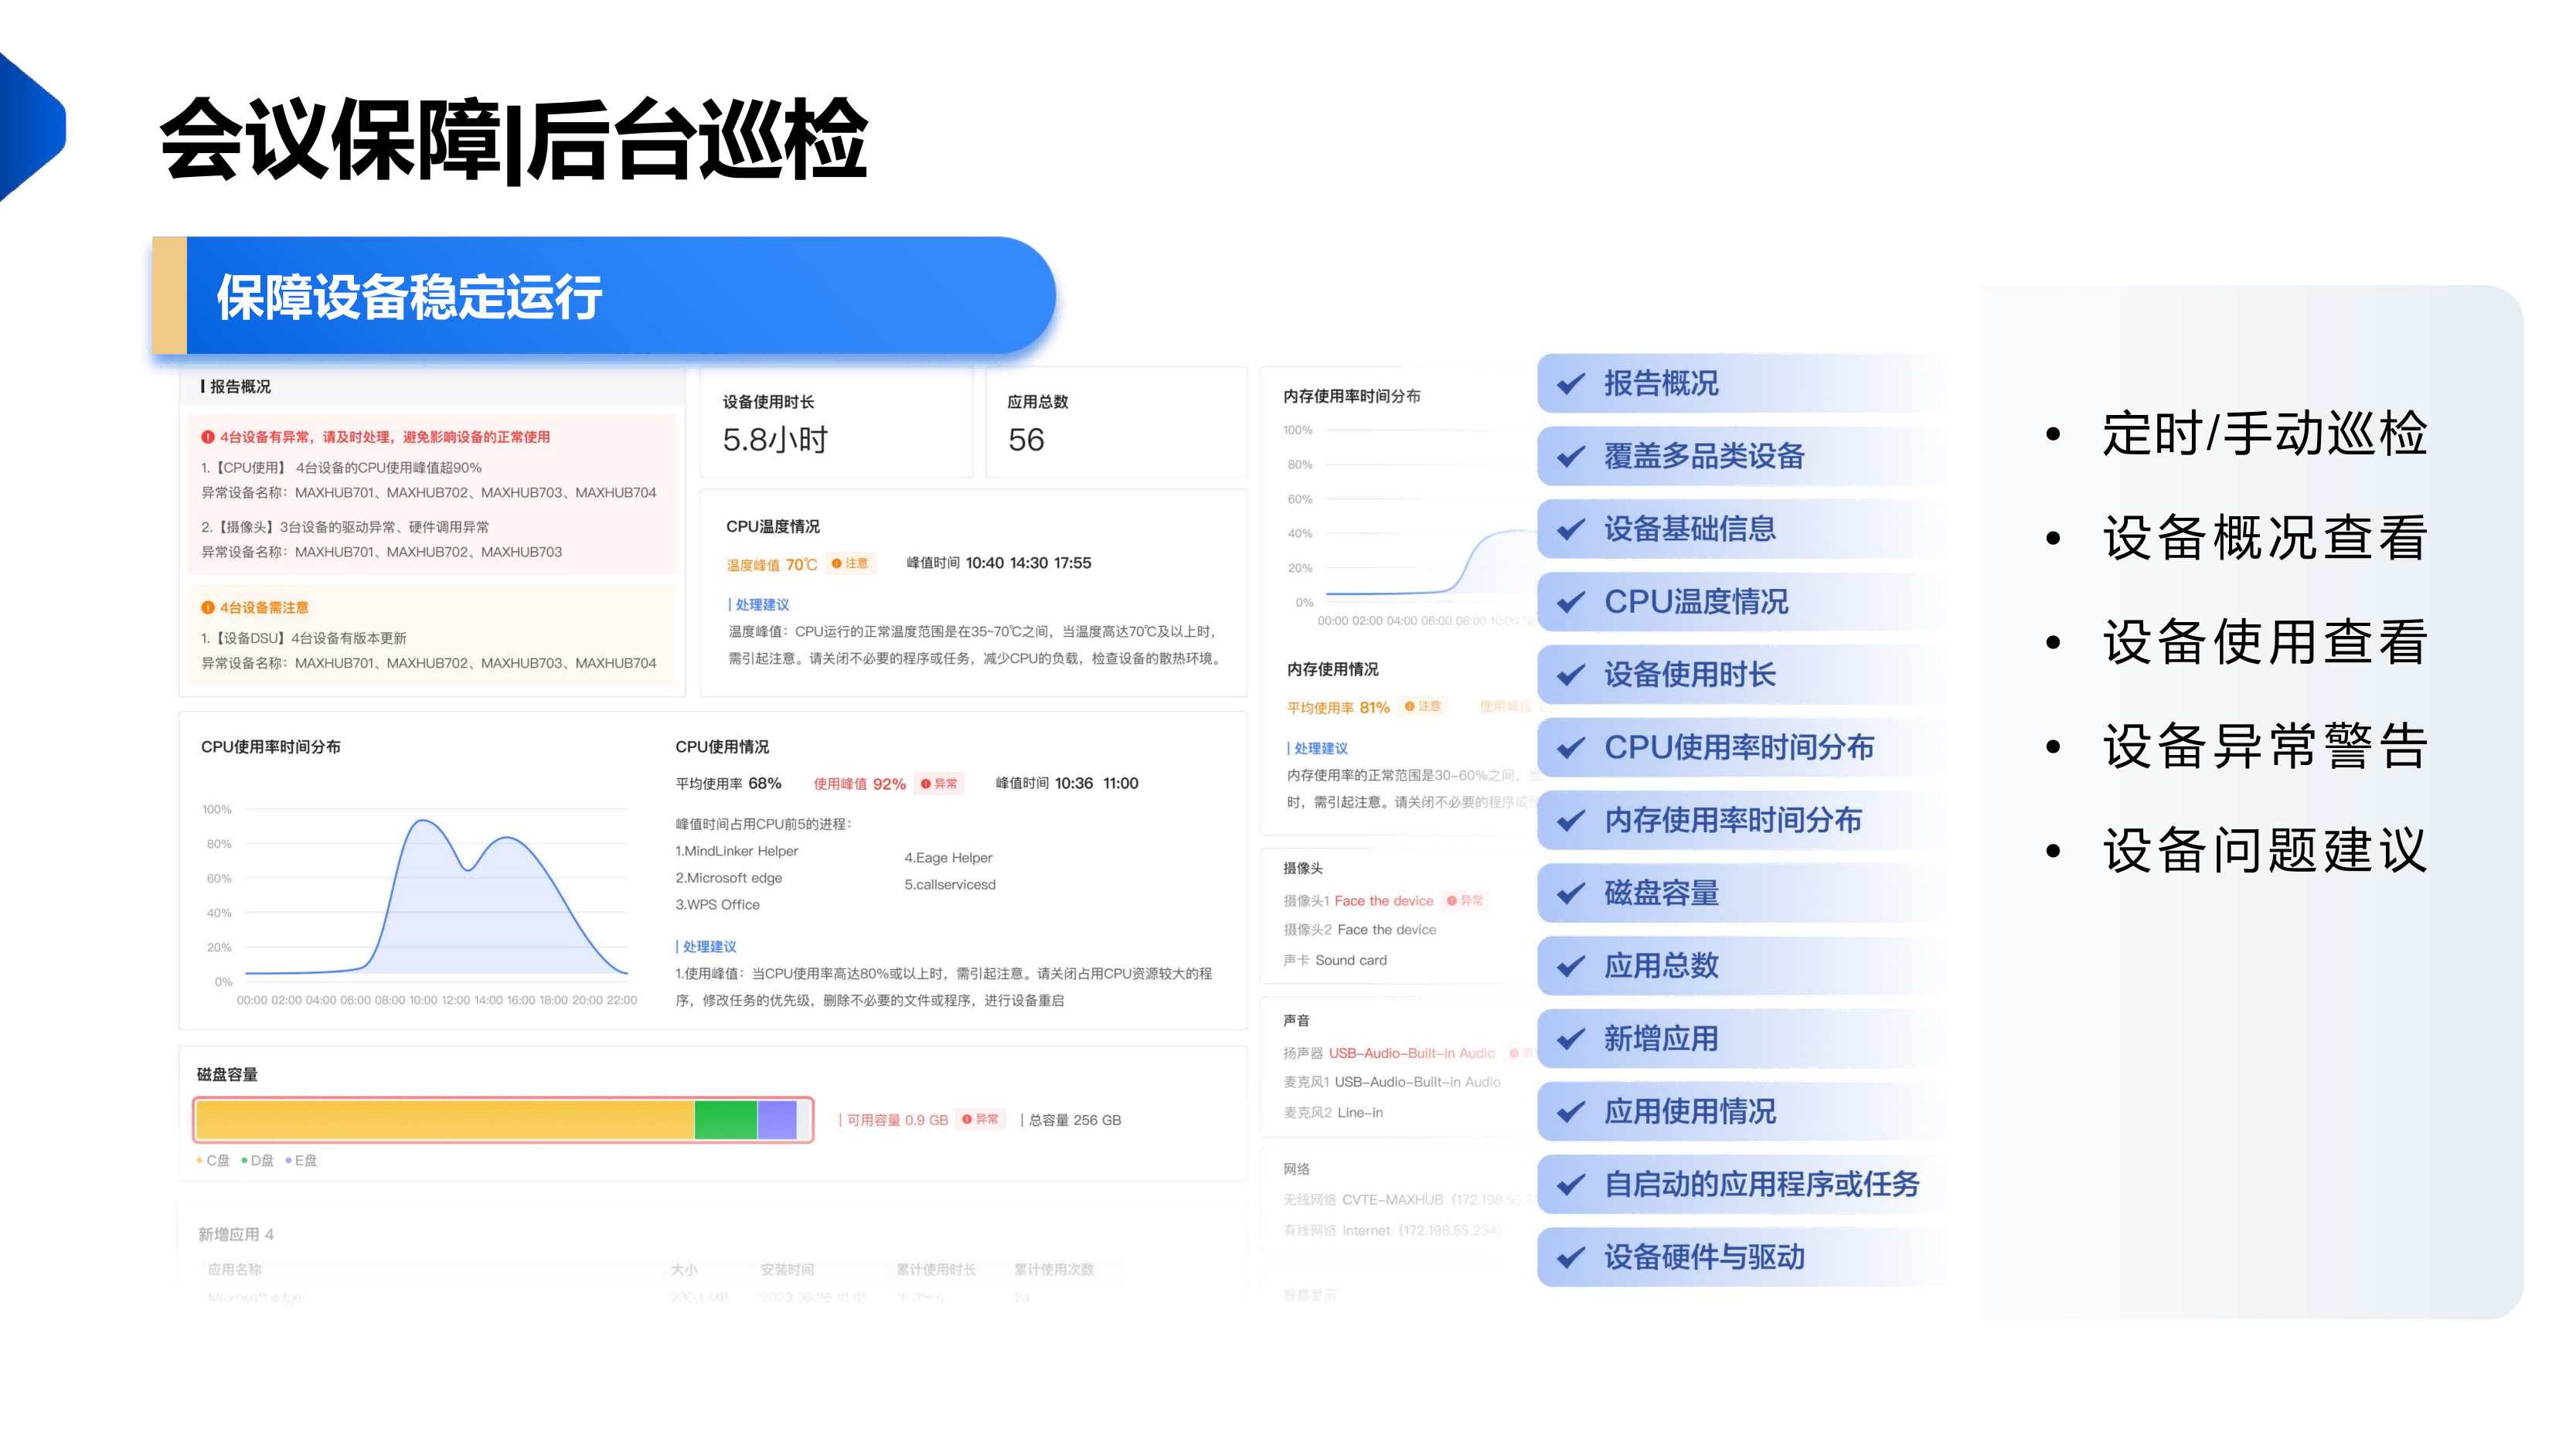
Task: Click 温度峰值 70℃ text
Action: [771, 565]
